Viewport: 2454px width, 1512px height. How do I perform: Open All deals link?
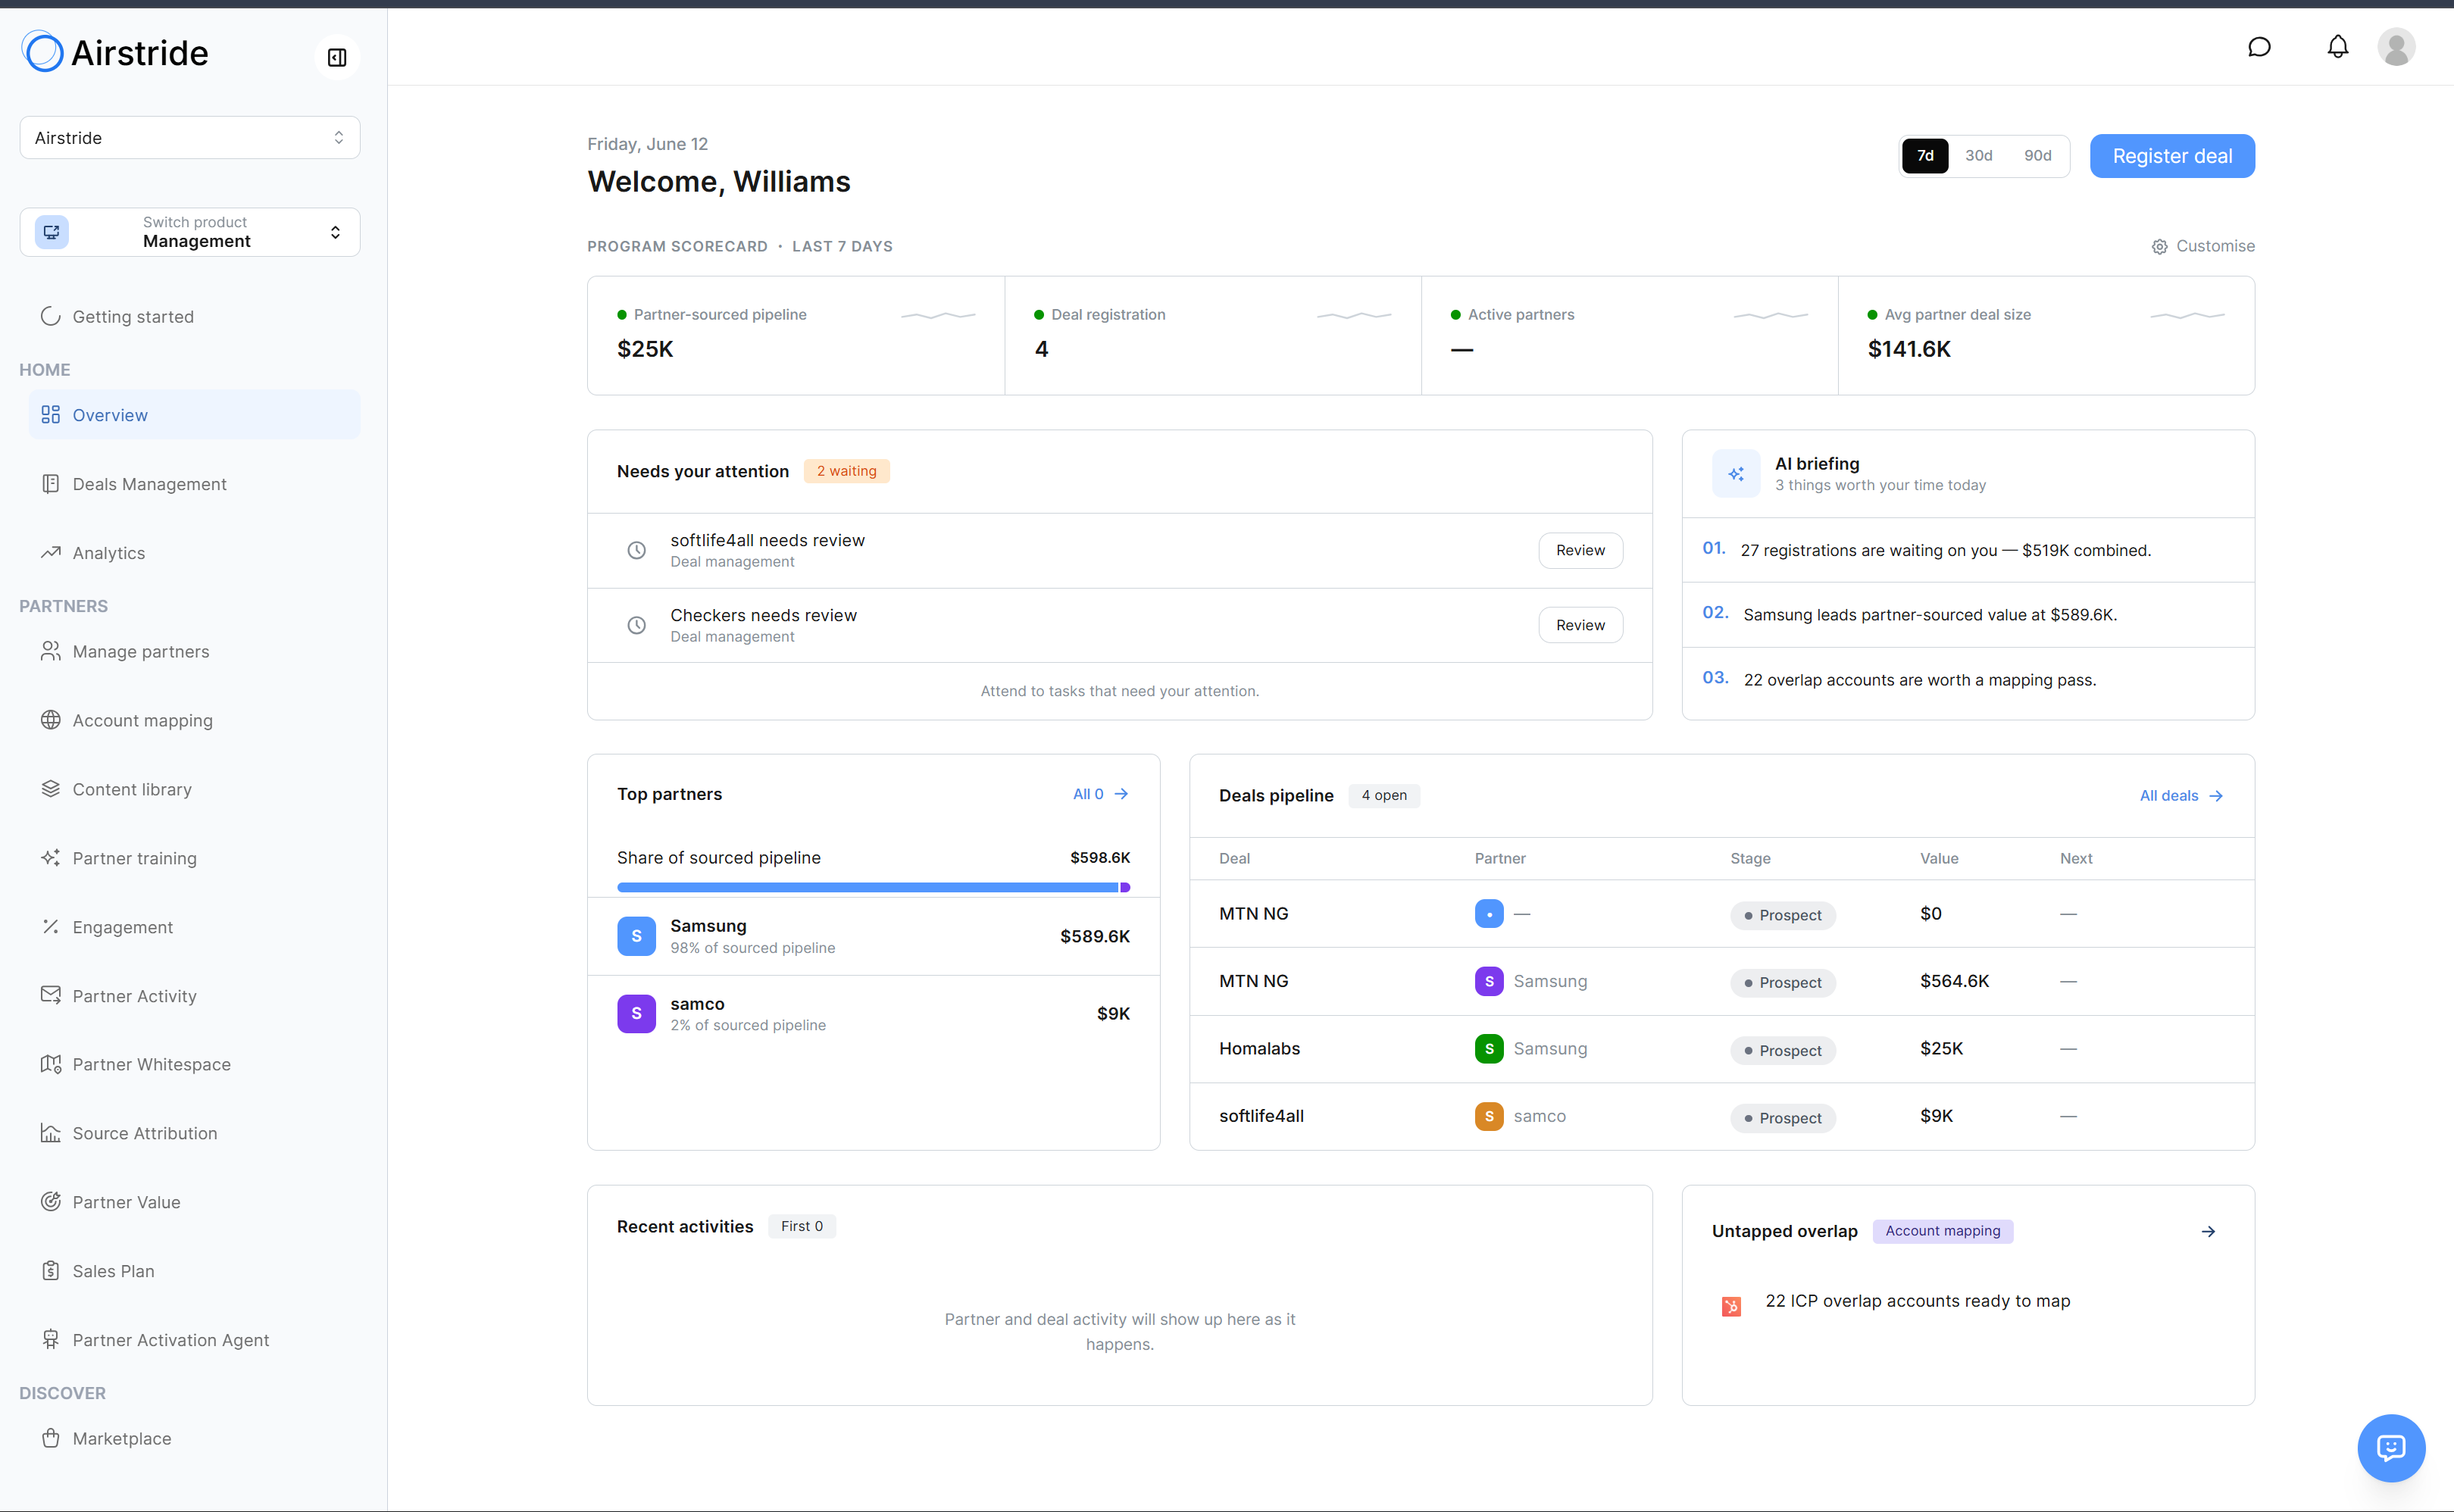coord(2181,796)
